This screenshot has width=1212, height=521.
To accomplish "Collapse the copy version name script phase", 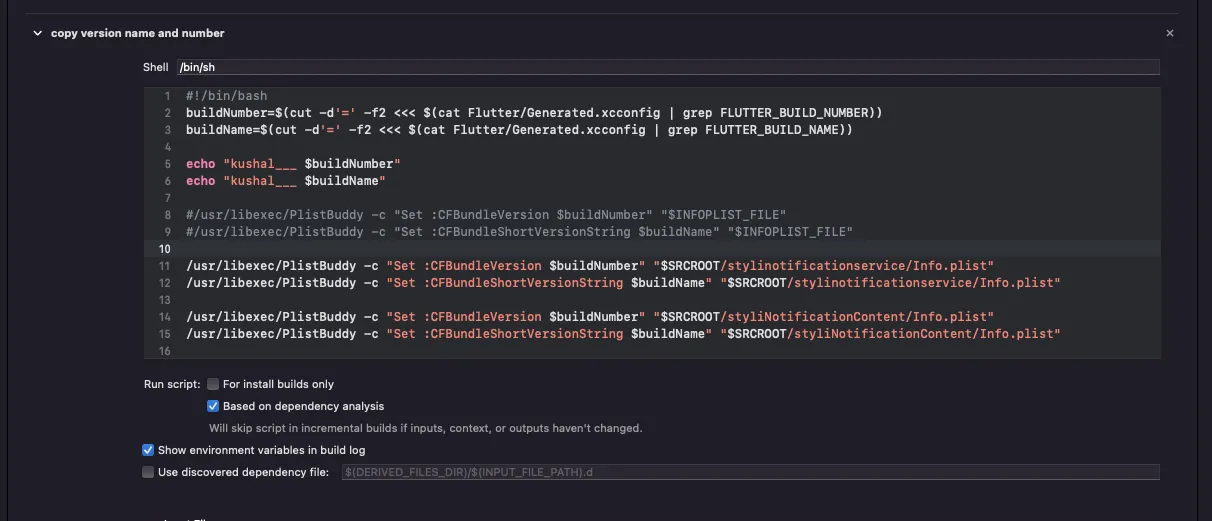I will (x=38, y=33).
